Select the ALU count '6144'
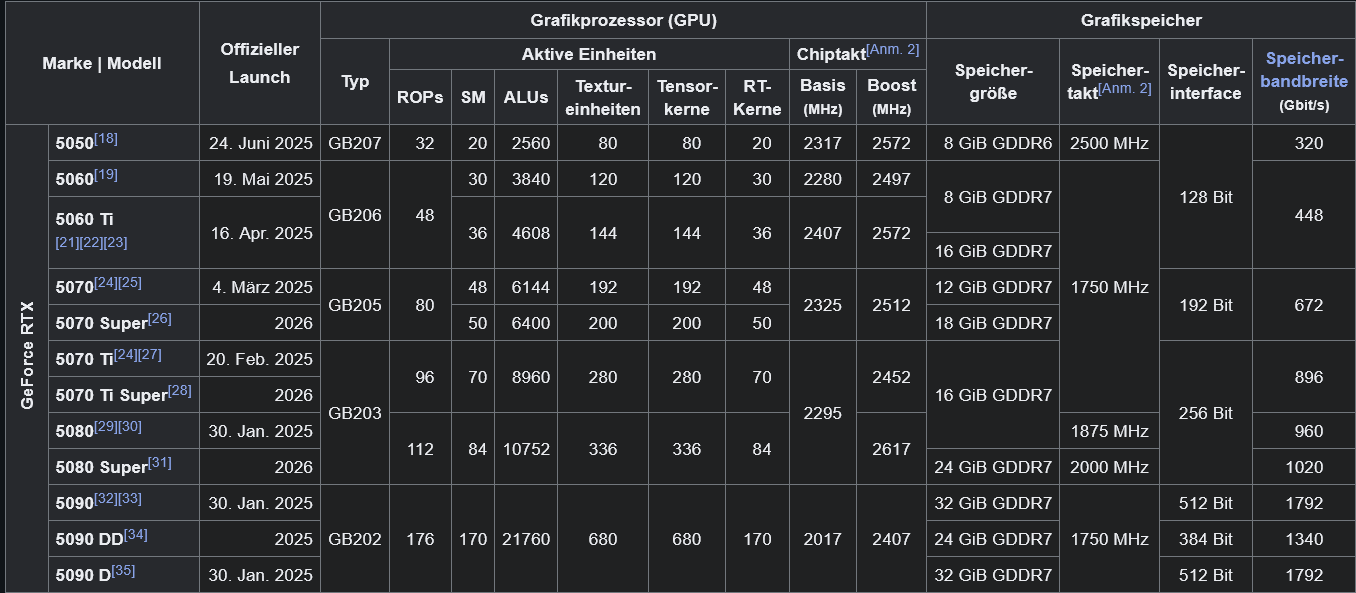 531,287
